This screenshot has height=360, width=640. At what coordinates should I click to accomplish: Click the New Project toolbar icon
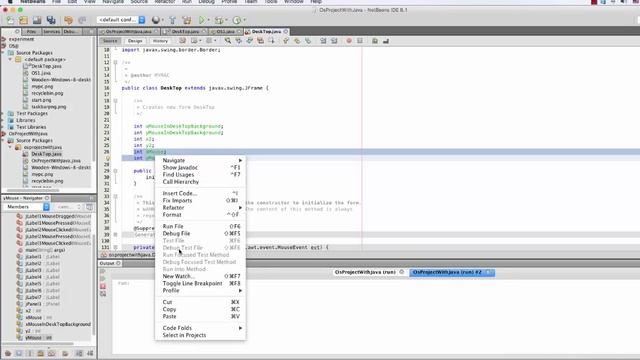pyautogui.click(x=23, y=20)
